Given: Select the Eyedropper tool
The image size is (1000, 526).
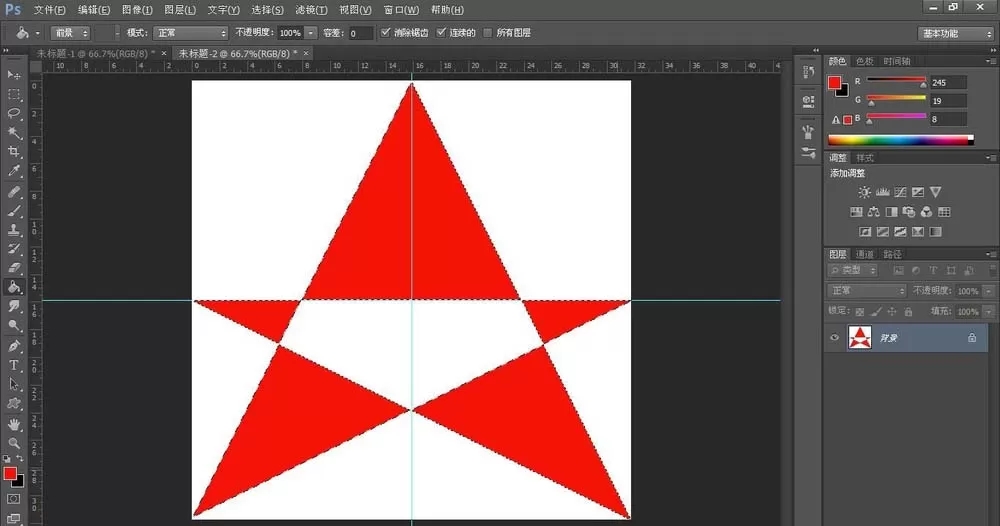Looking at the screenshot, I should click(x=14, y=171).
